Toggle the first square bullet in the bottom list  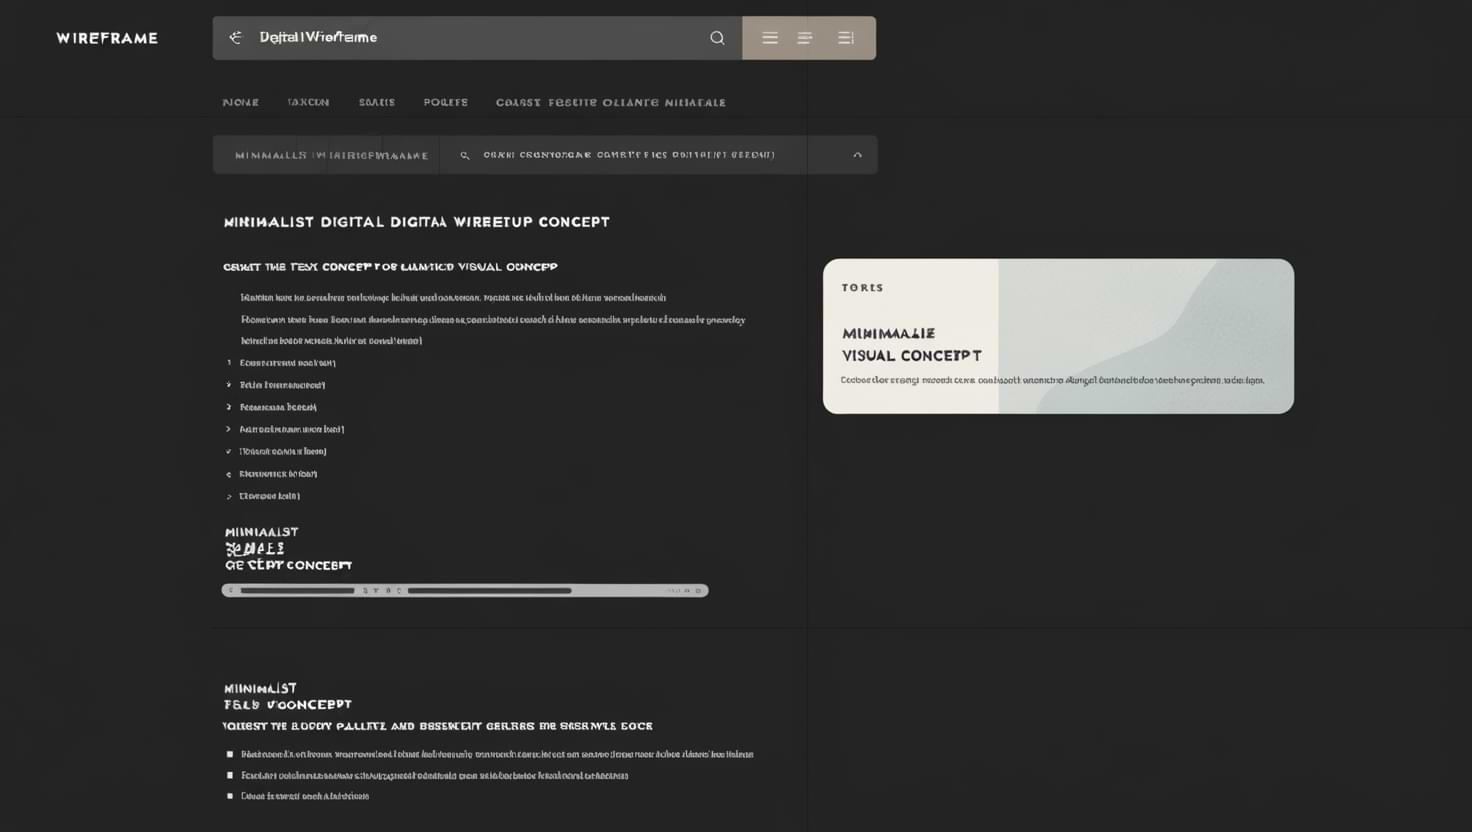(x=230, y=755)
